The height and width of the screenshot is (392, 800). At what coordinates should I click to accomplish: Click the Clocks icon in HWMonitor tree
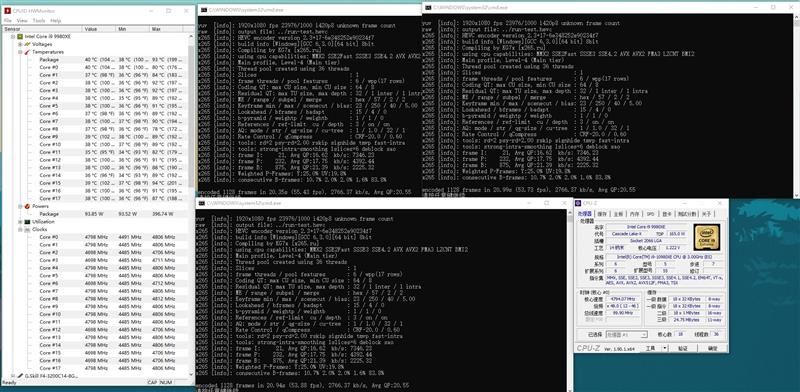tap(27, 230)
